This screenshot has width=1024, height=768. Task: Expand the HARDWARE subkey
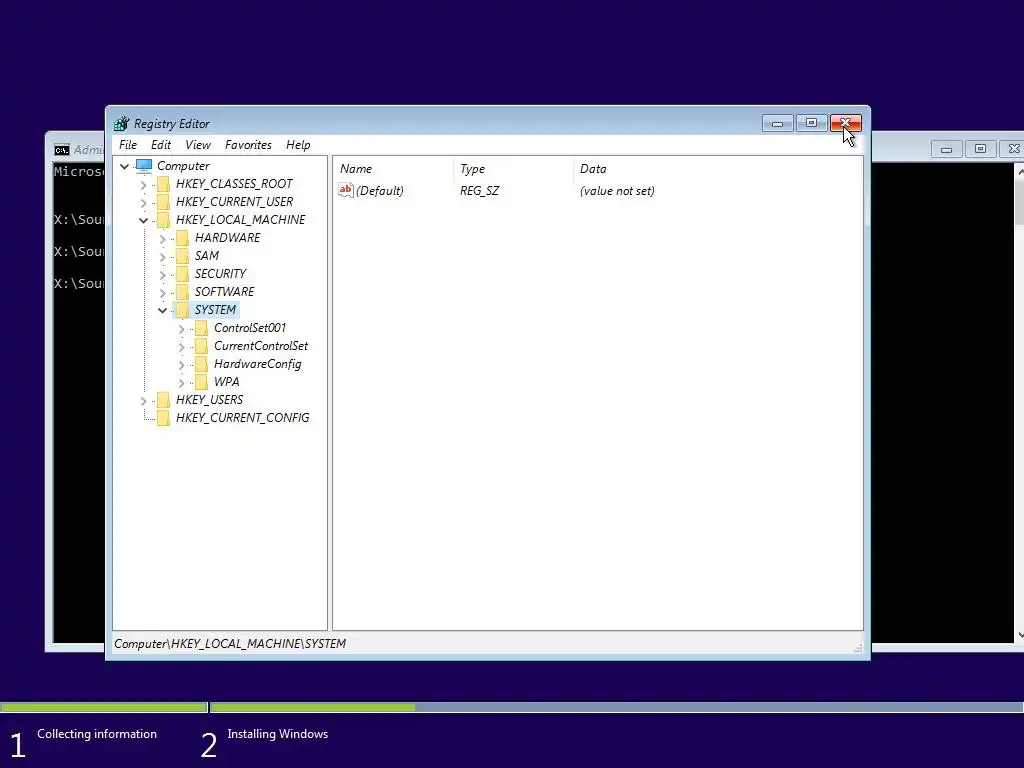[x=162, y=238]
